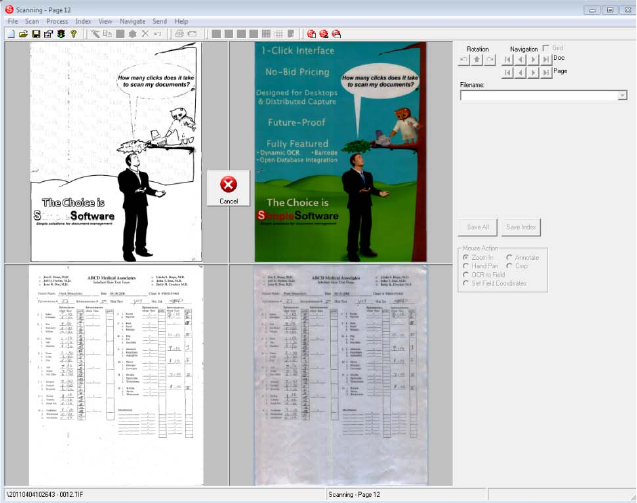Screen dimensions: 637x503
Task: Go to next document in Doc navigation
Action: pos(533,60)
